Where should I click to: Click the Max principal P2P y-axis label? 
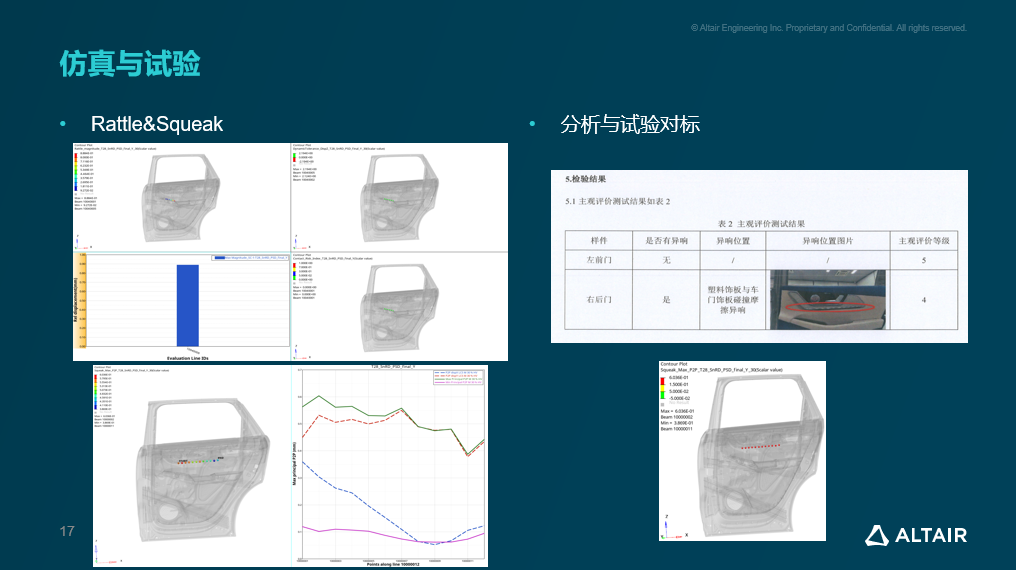(295, 463)
